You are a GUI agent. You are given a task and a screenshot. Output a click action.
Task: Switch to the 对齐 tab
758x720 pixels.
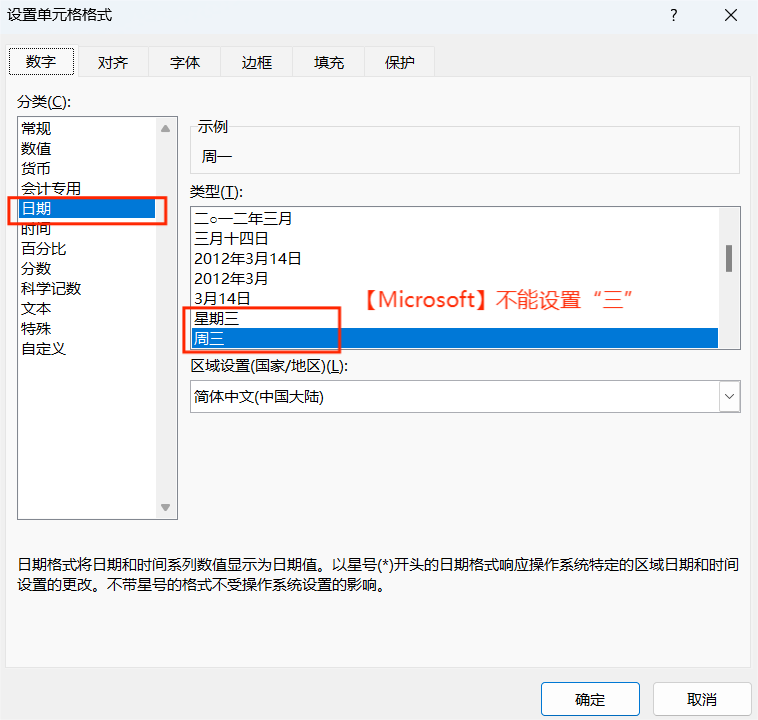[x=113, y=62]
